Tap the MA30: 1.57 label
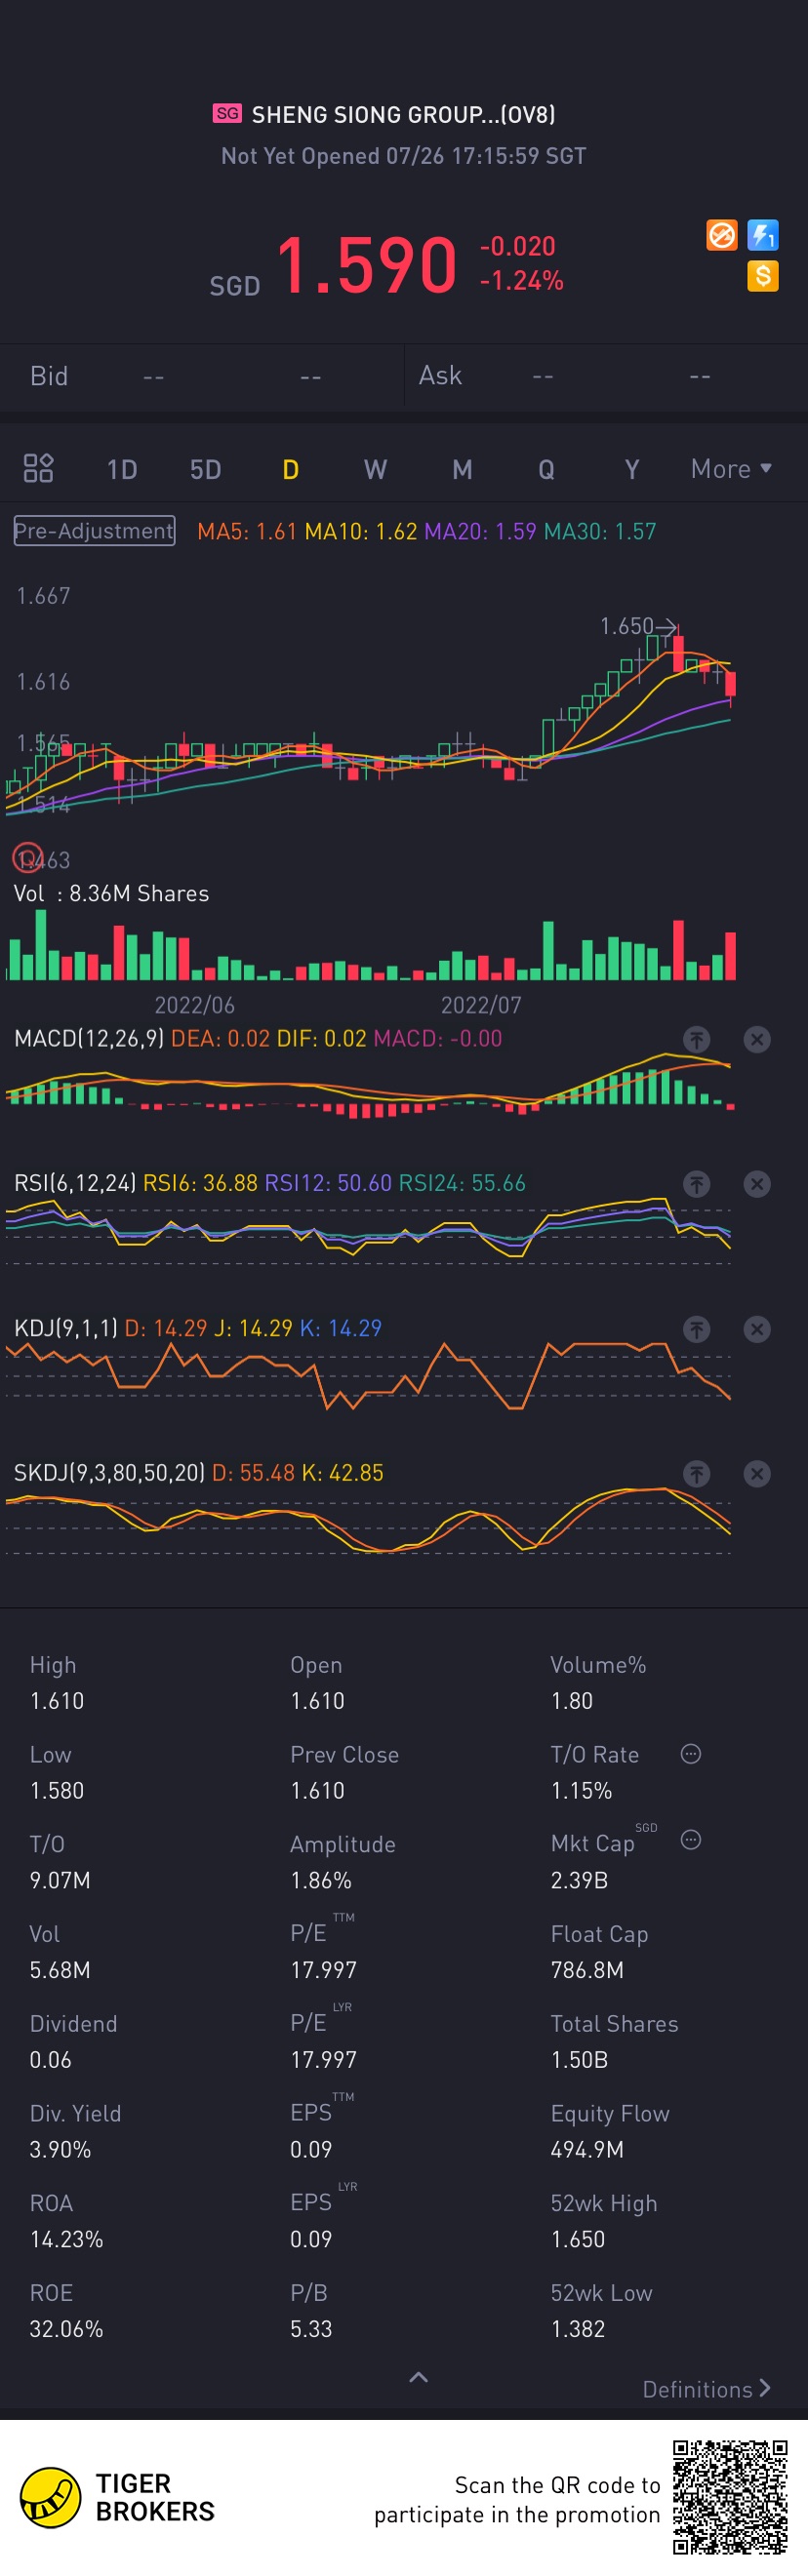This screenshot has height=2576, width=808. point(600,531)
